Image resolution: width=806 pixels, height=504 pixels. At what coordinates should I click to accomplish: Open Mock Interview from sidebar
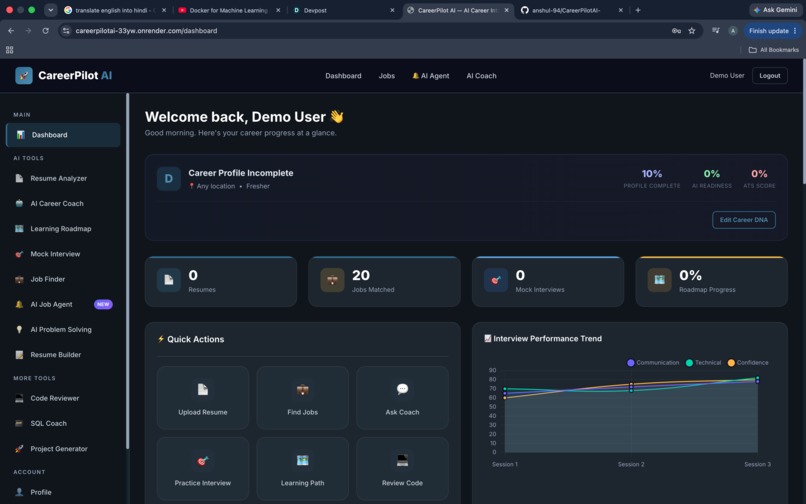pos(63,254)
